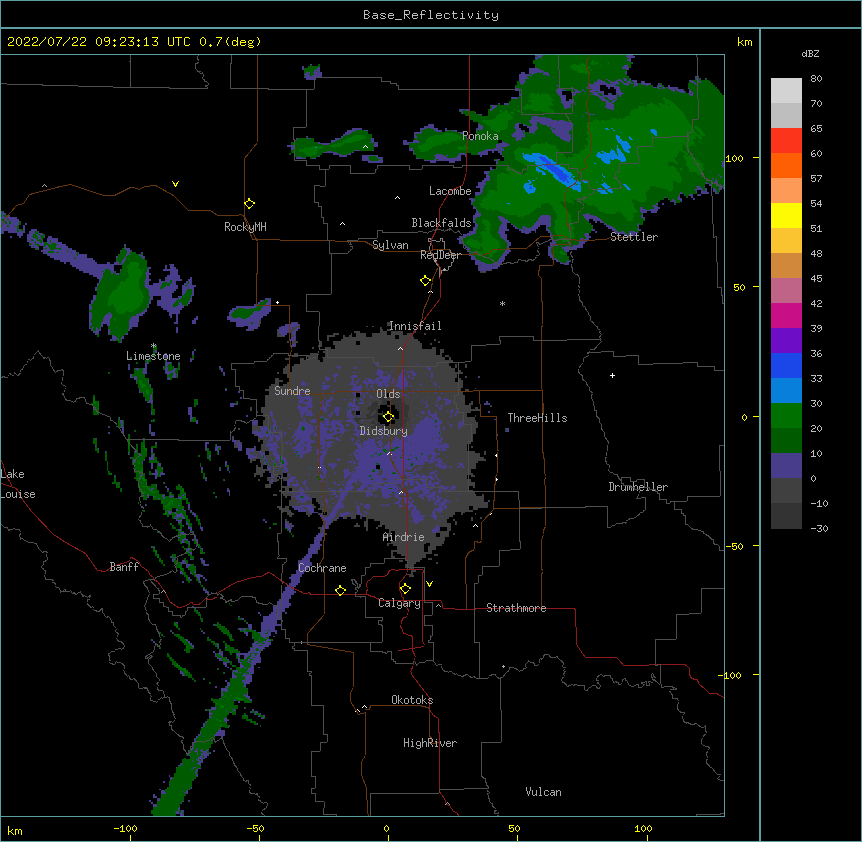Image resolution: width=862 pixels, height=842 pixels.
Task: Click the Didsbury town label
Action: click(384, 431)
